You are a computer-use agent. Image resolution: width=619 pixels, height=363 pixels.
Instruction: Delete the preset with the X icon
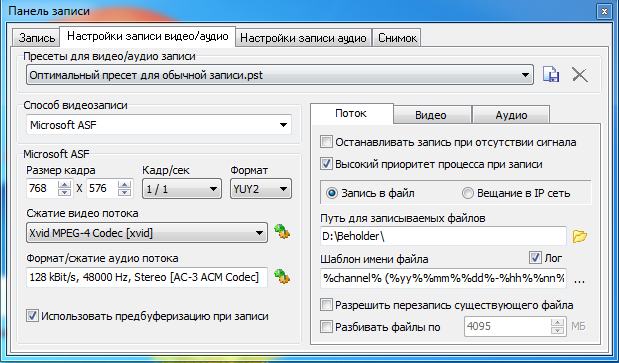(x=580, y=75)
